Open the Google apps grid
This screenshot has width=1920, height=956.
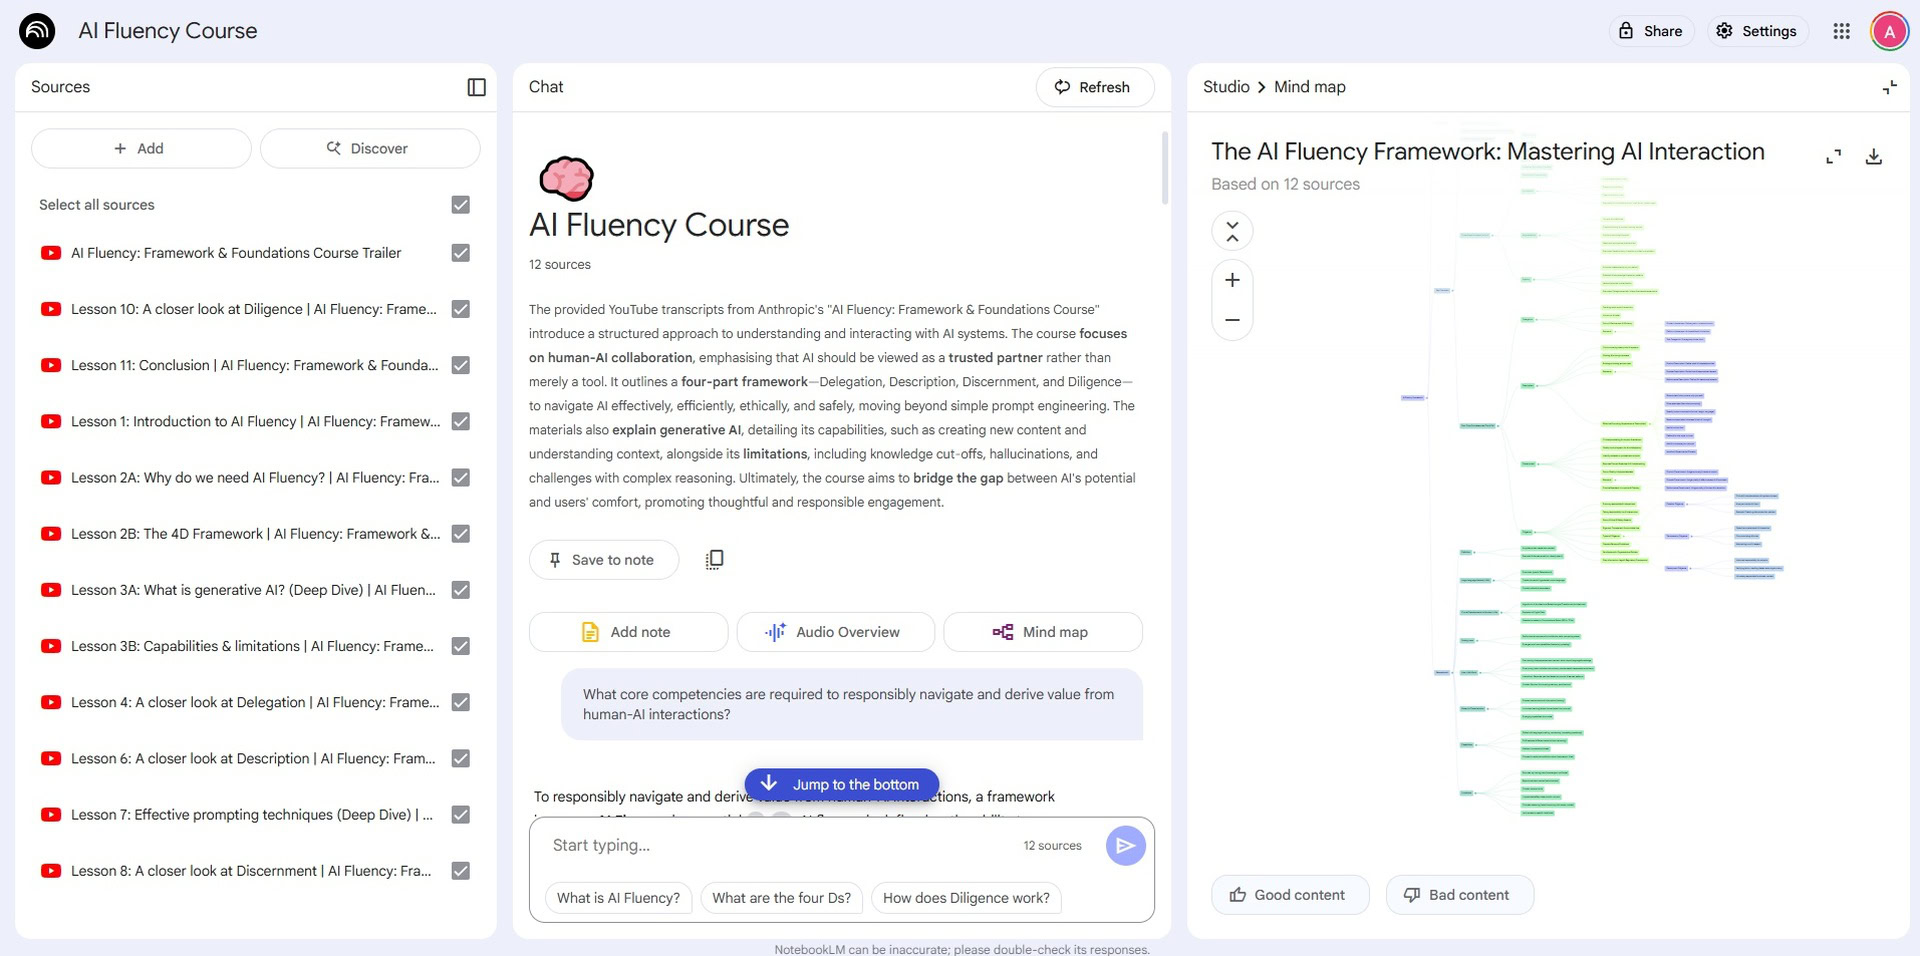1841,31
